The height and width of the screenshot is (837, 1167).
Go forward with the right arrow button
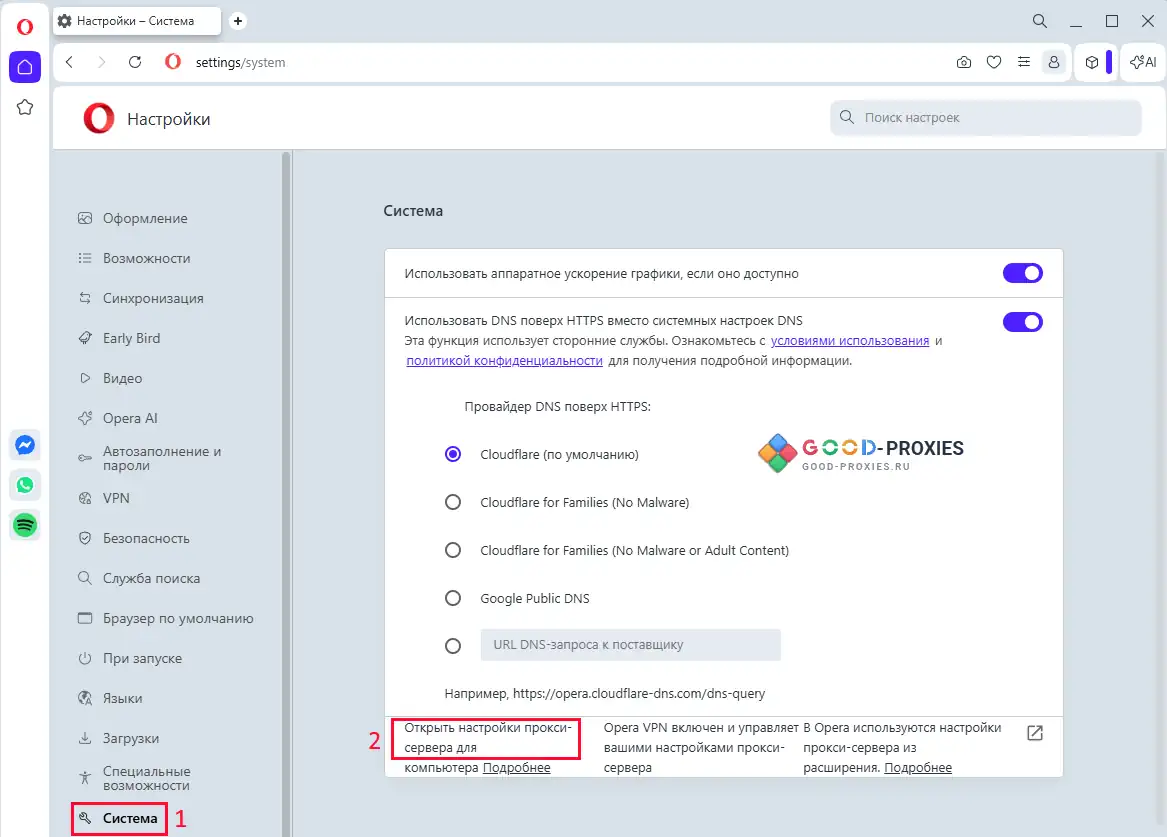coord(102,62)
